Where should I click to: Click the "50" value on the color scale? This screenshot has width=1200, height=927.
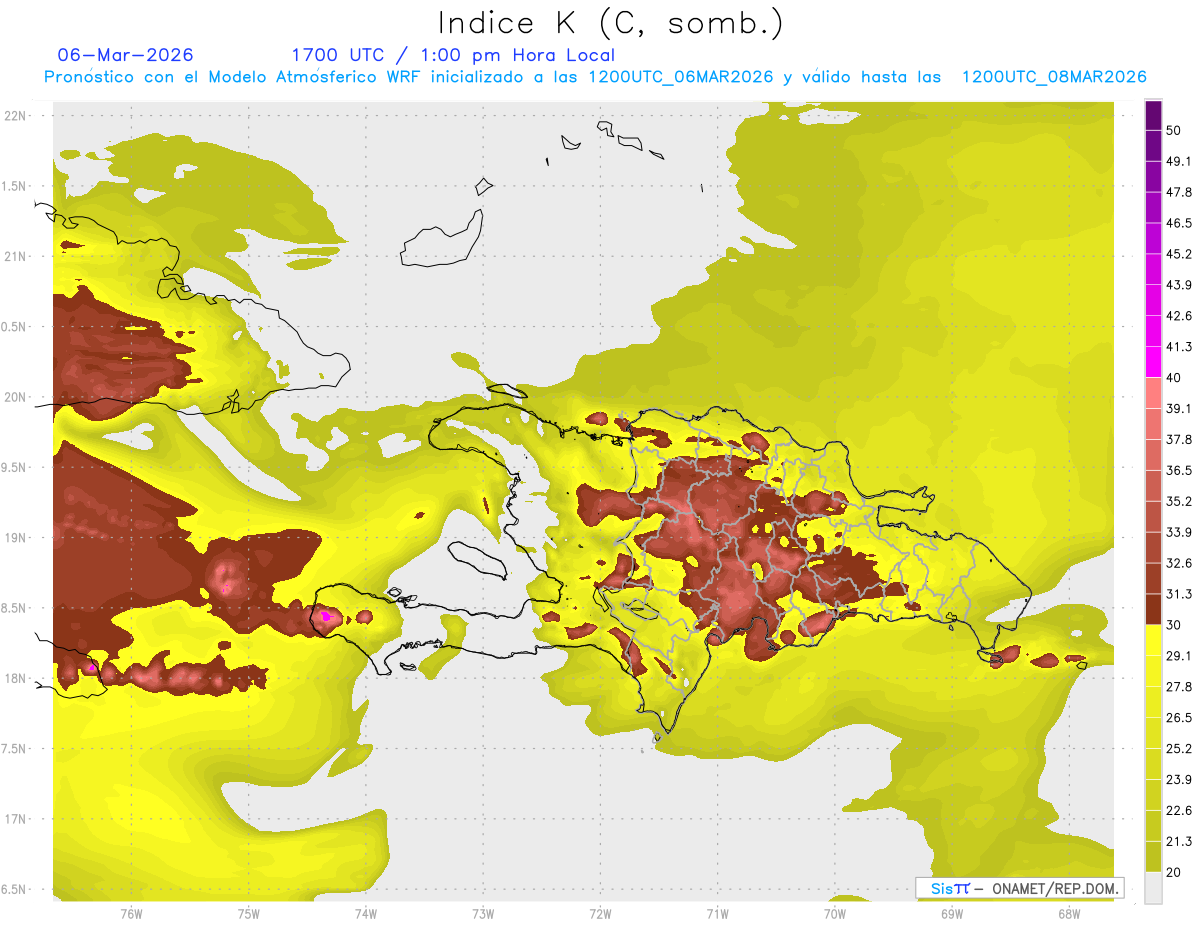[1173, 130]
